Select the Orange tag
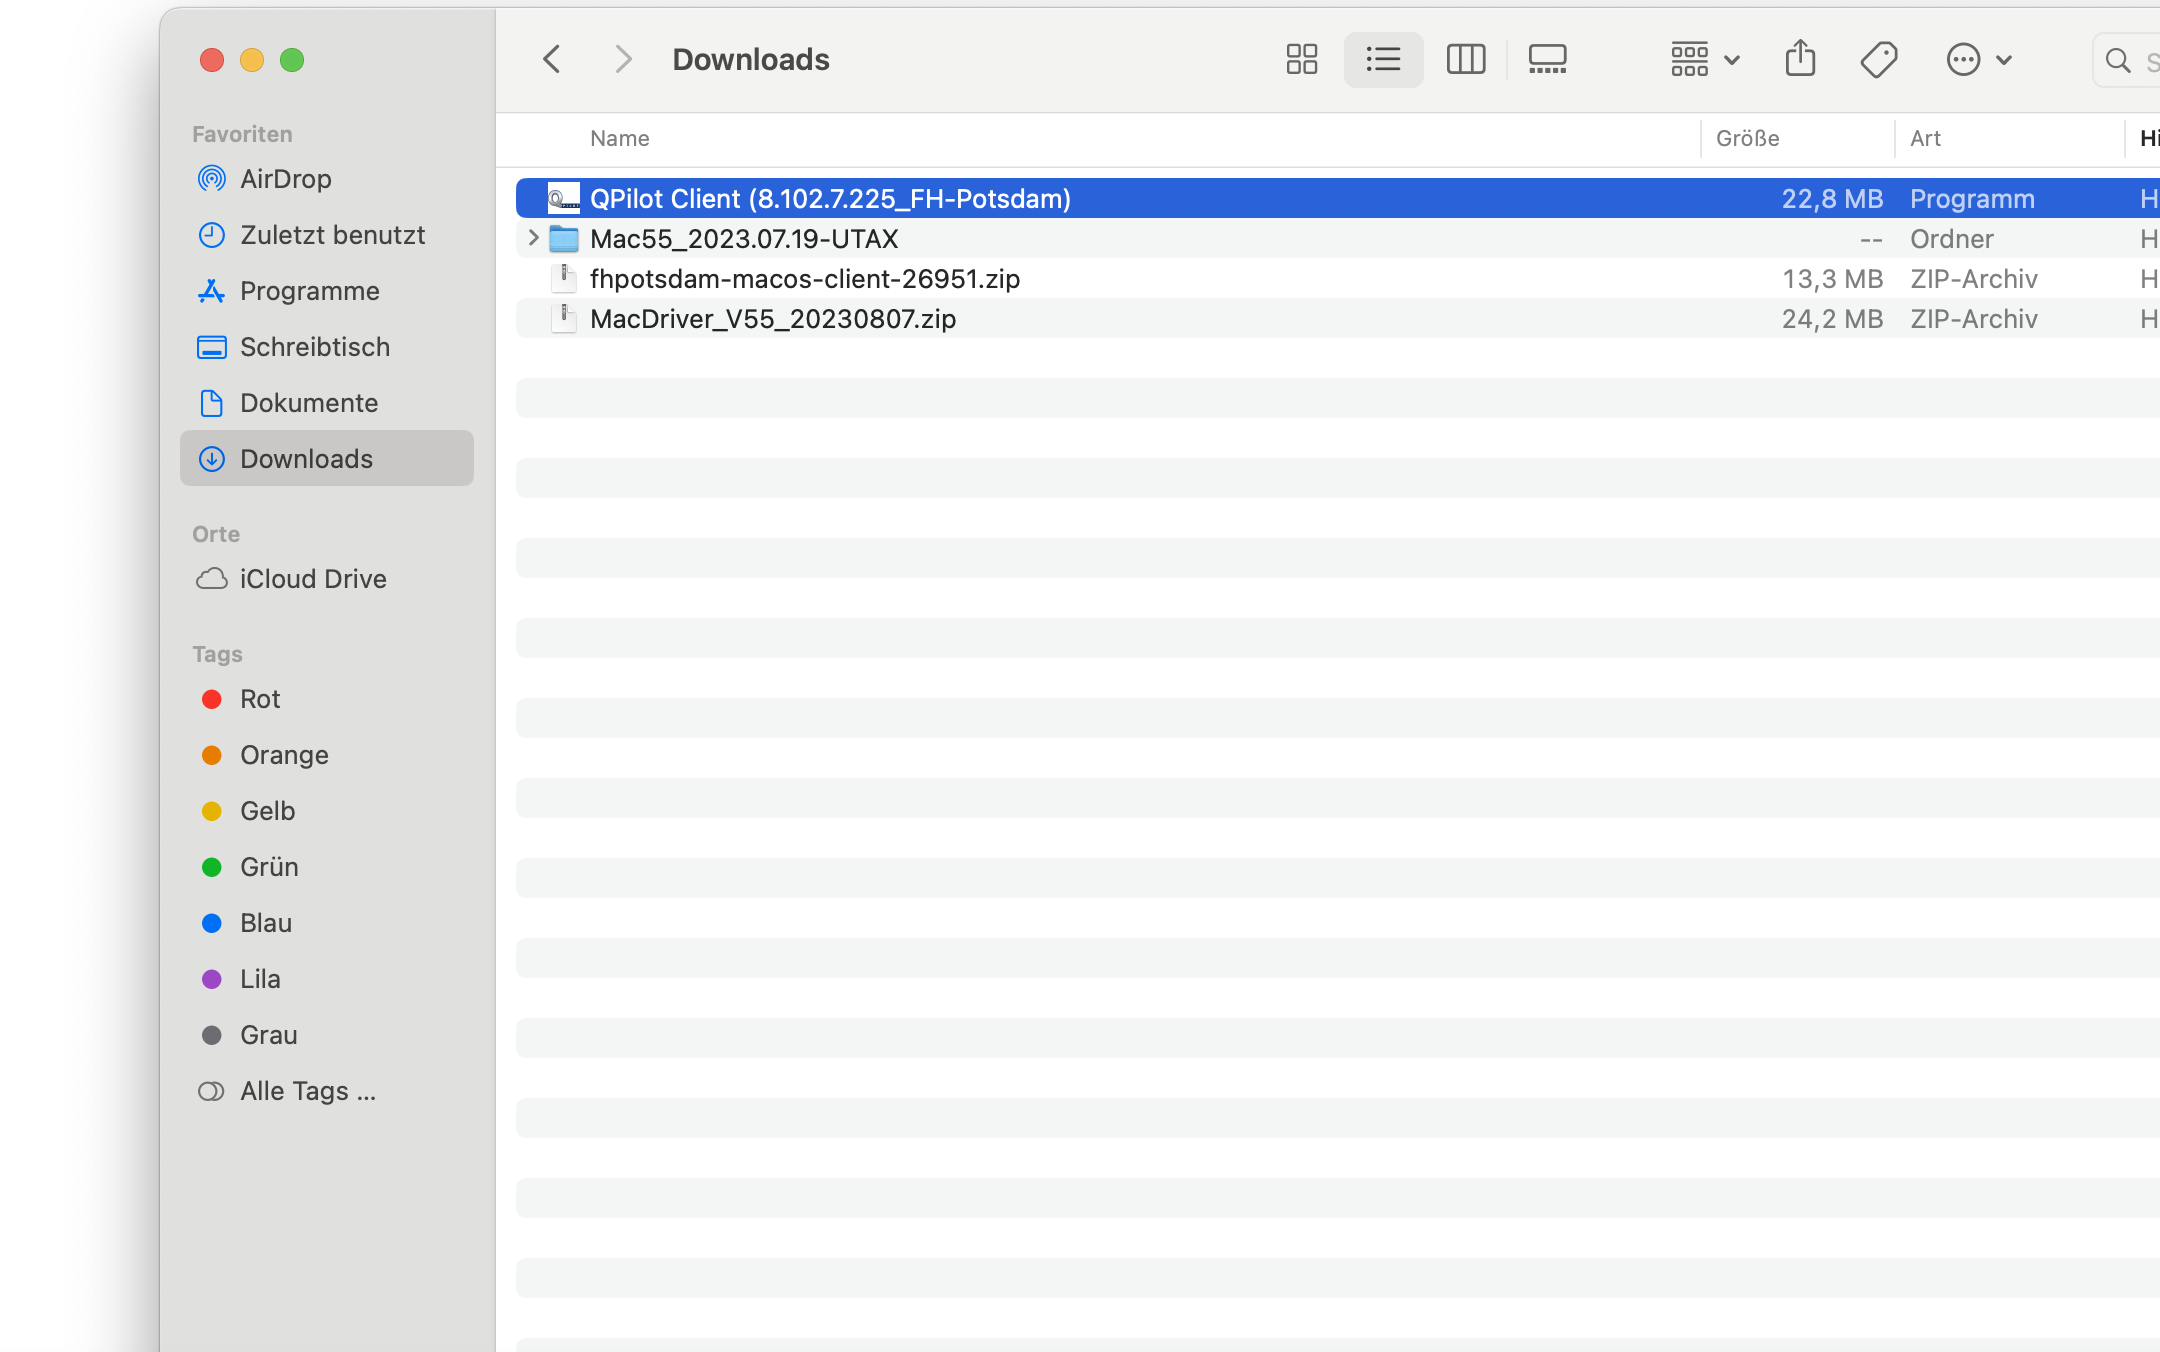The image size is (2160, 1352). [x=326, y=754]
